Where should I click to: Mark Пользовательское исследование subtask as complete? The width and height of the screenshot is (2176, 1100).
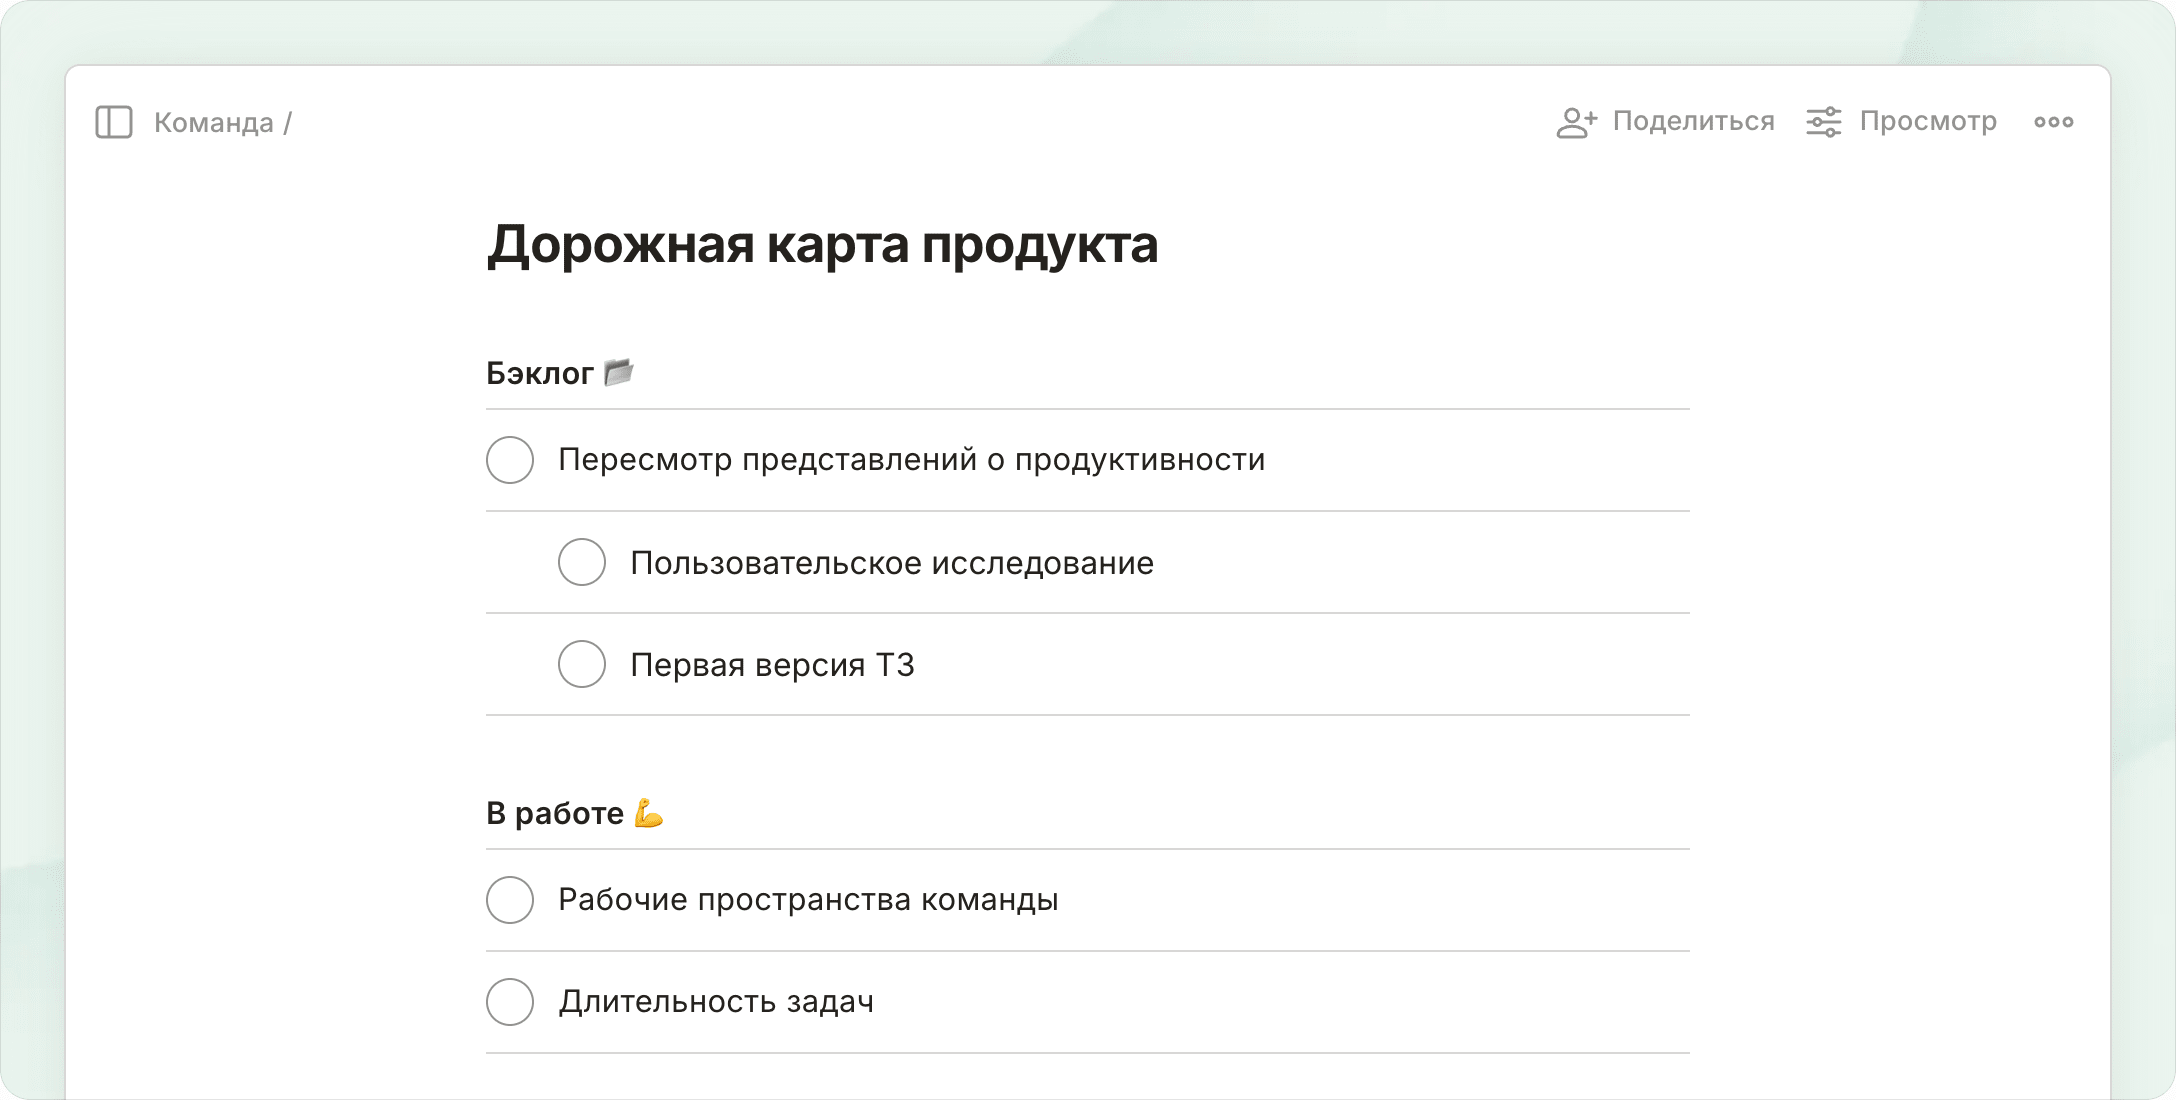click(582, 562)
